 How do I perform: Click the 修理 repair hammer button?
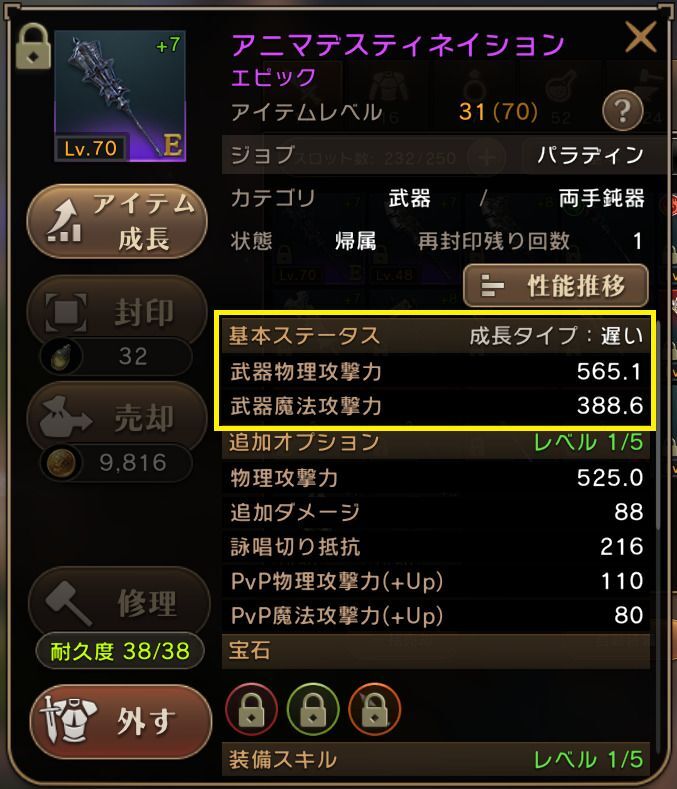[x=119, y=602]
